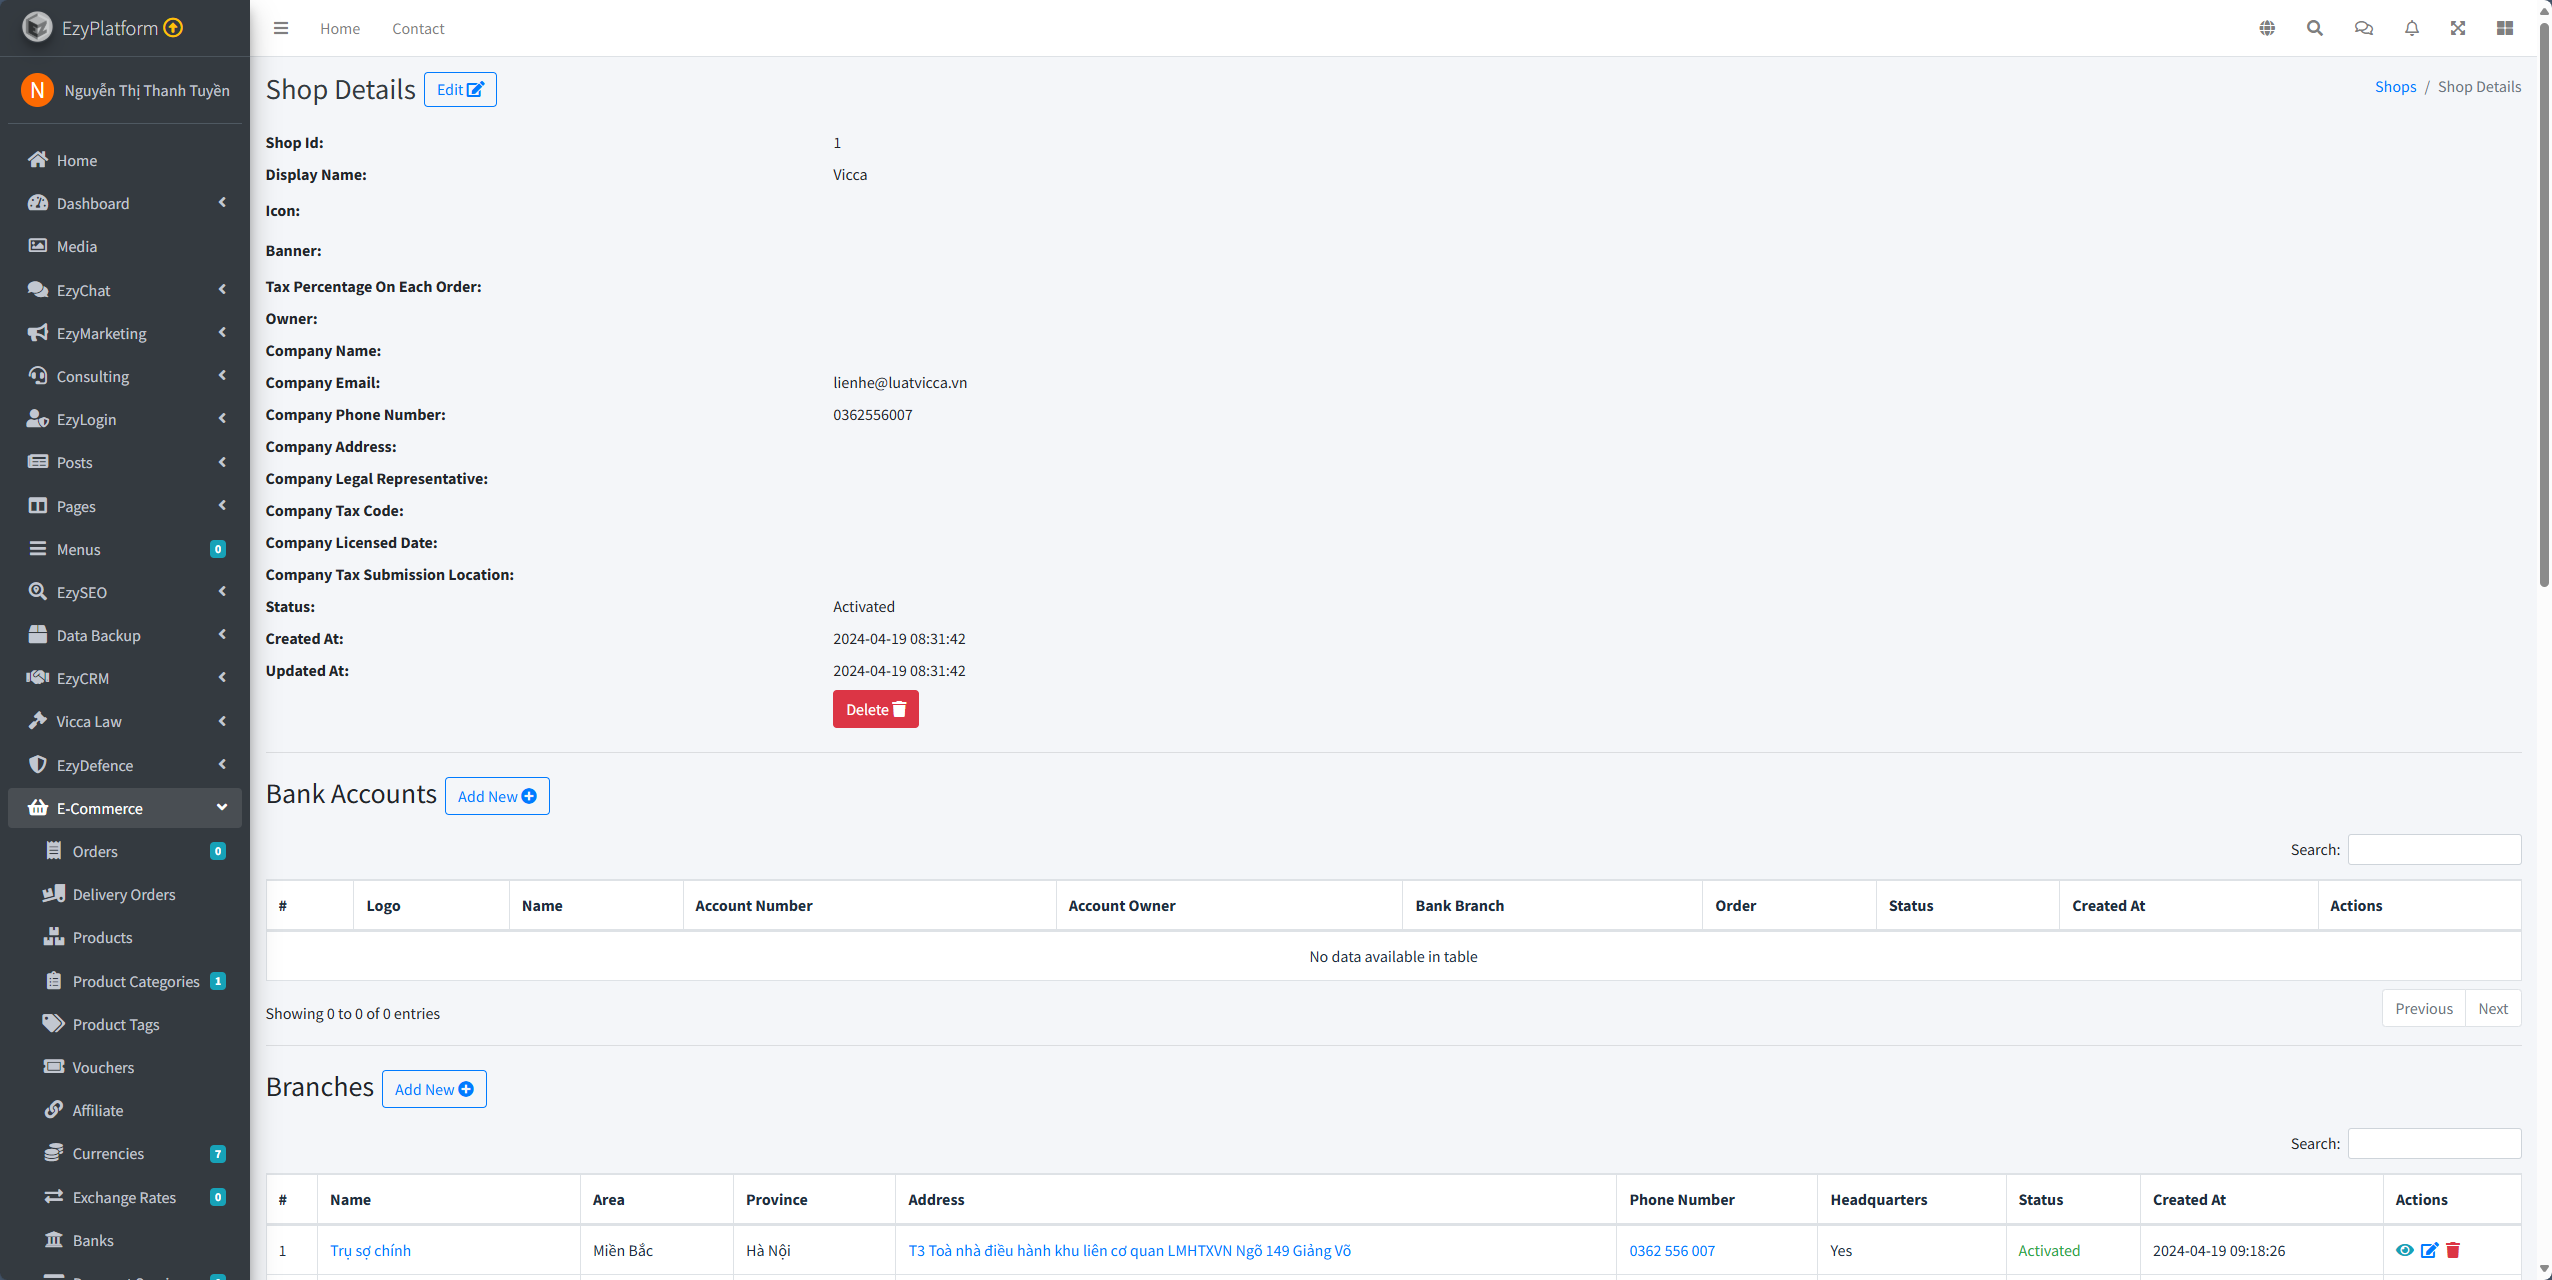Click the notifications bell icon

tap(2412, 28)
